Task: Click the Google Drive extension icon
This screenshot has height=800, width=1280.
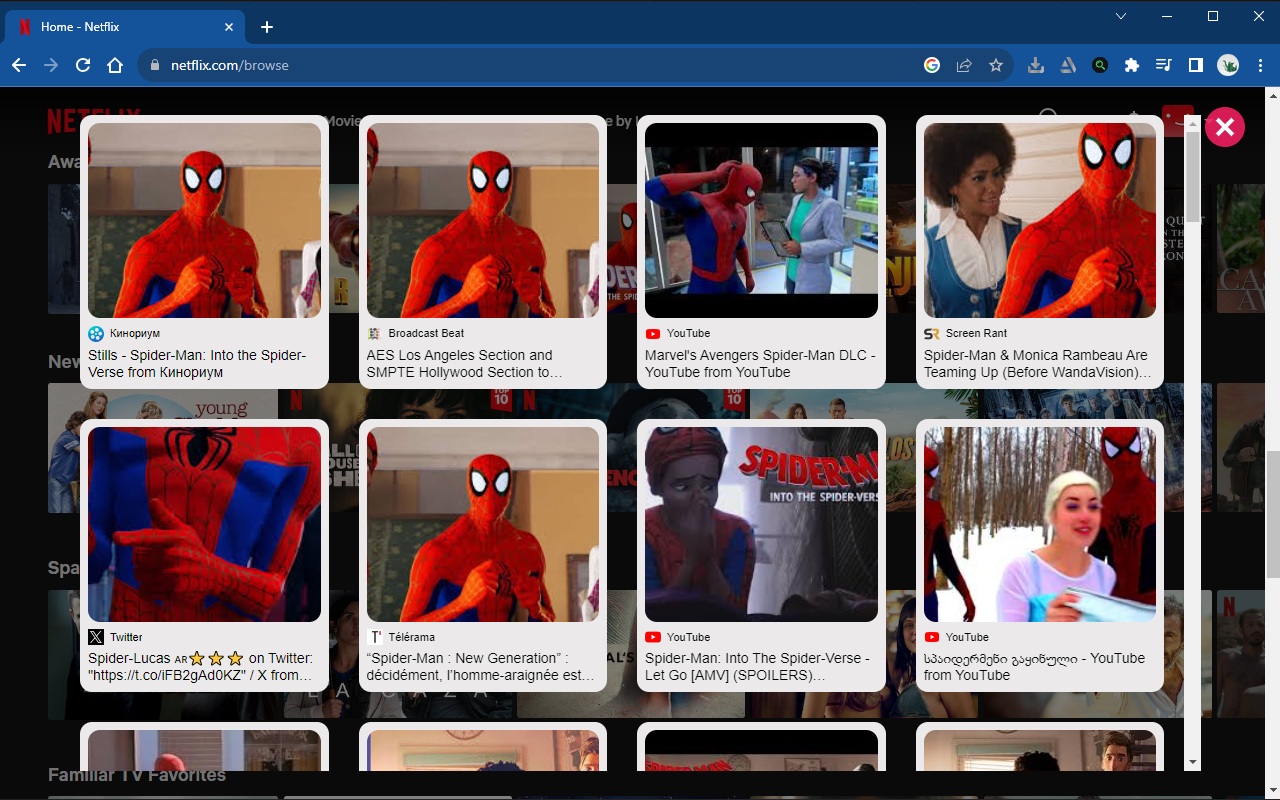Action: [1068, 65]
